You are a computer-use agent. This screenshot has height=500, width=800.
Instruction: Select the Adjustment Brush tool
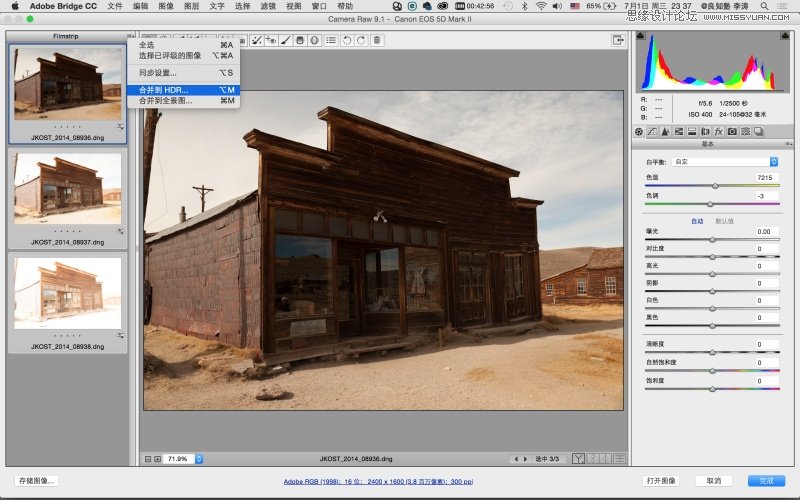click(285, 40)
